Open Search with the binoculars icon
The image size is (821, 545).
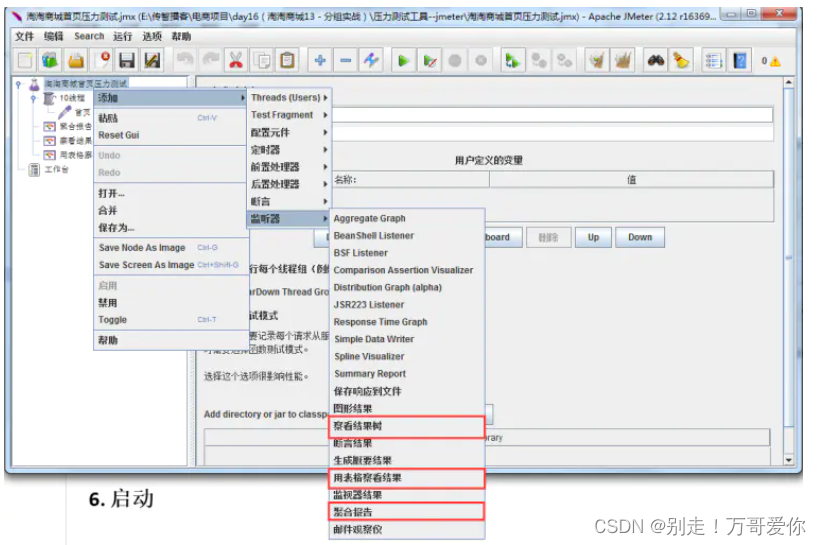pyautogui.click(x=656, y=61)
